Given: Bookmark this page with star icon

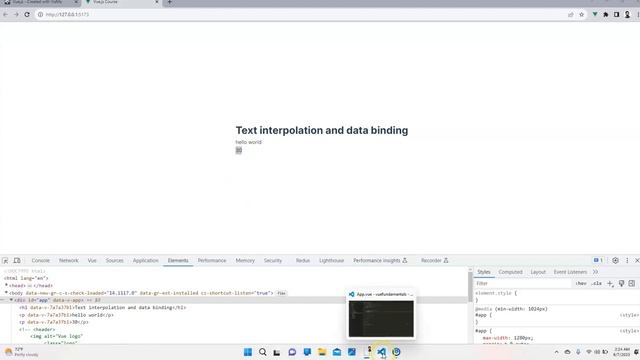Looking at the screenshot, I should 582,14.
